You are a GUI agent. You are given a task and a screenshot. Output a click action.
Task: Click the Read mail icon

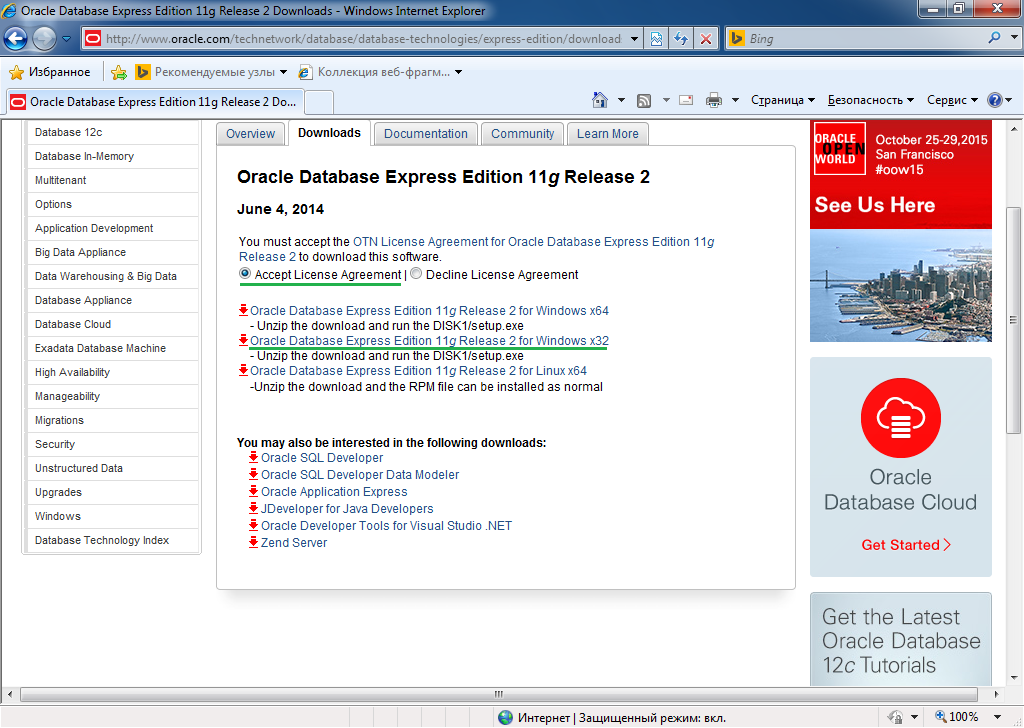(686, 100)
